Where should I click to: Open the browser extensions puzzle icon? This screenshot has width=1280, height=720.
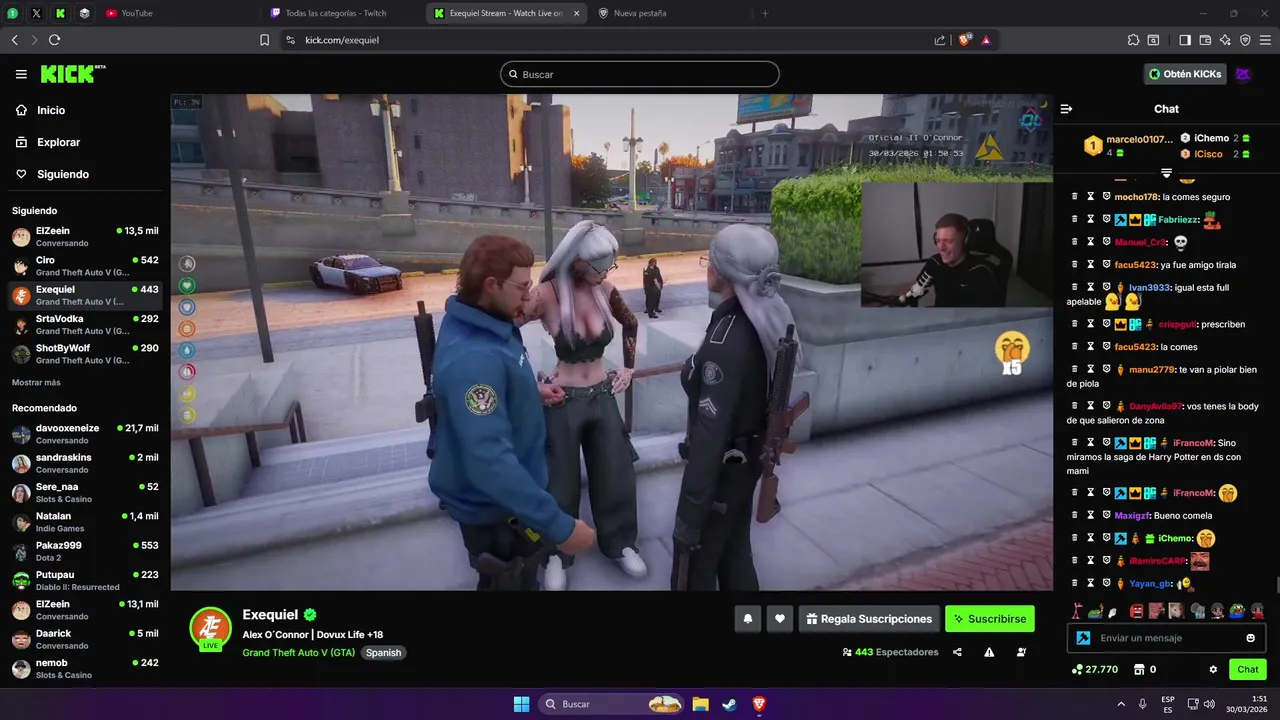[1133, 40]
